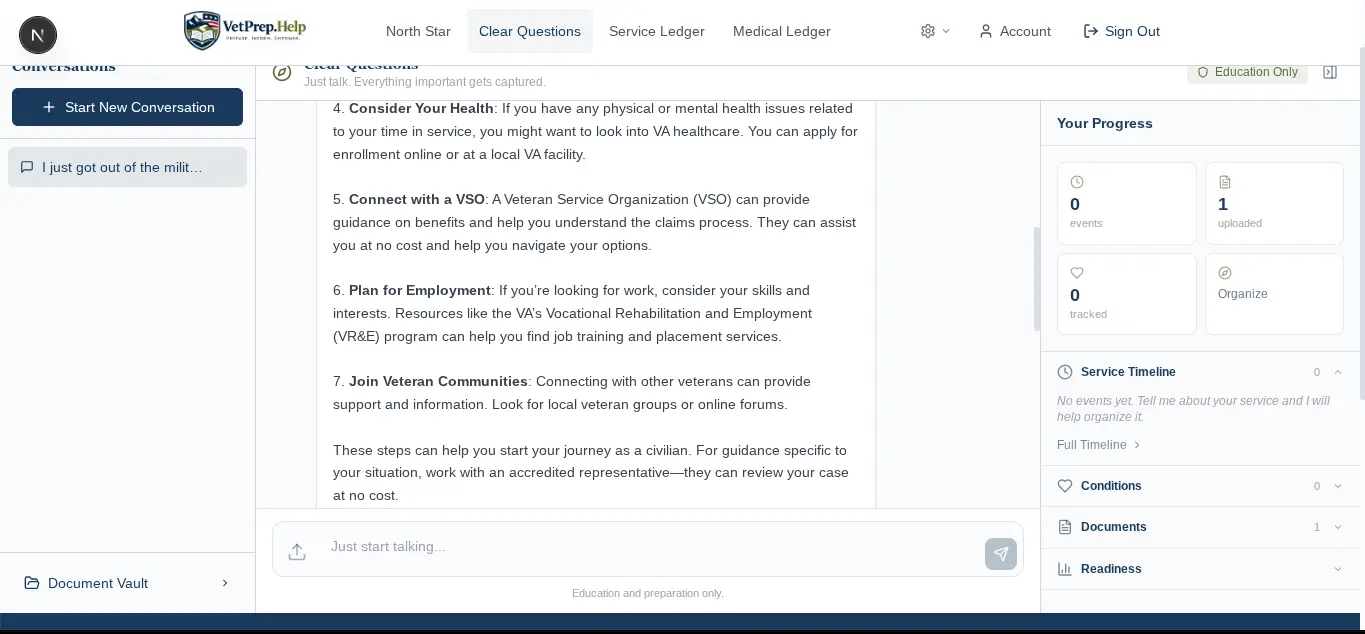The image size is (1365, 634).
Task: Click Sign Out
Action: 1122,31
